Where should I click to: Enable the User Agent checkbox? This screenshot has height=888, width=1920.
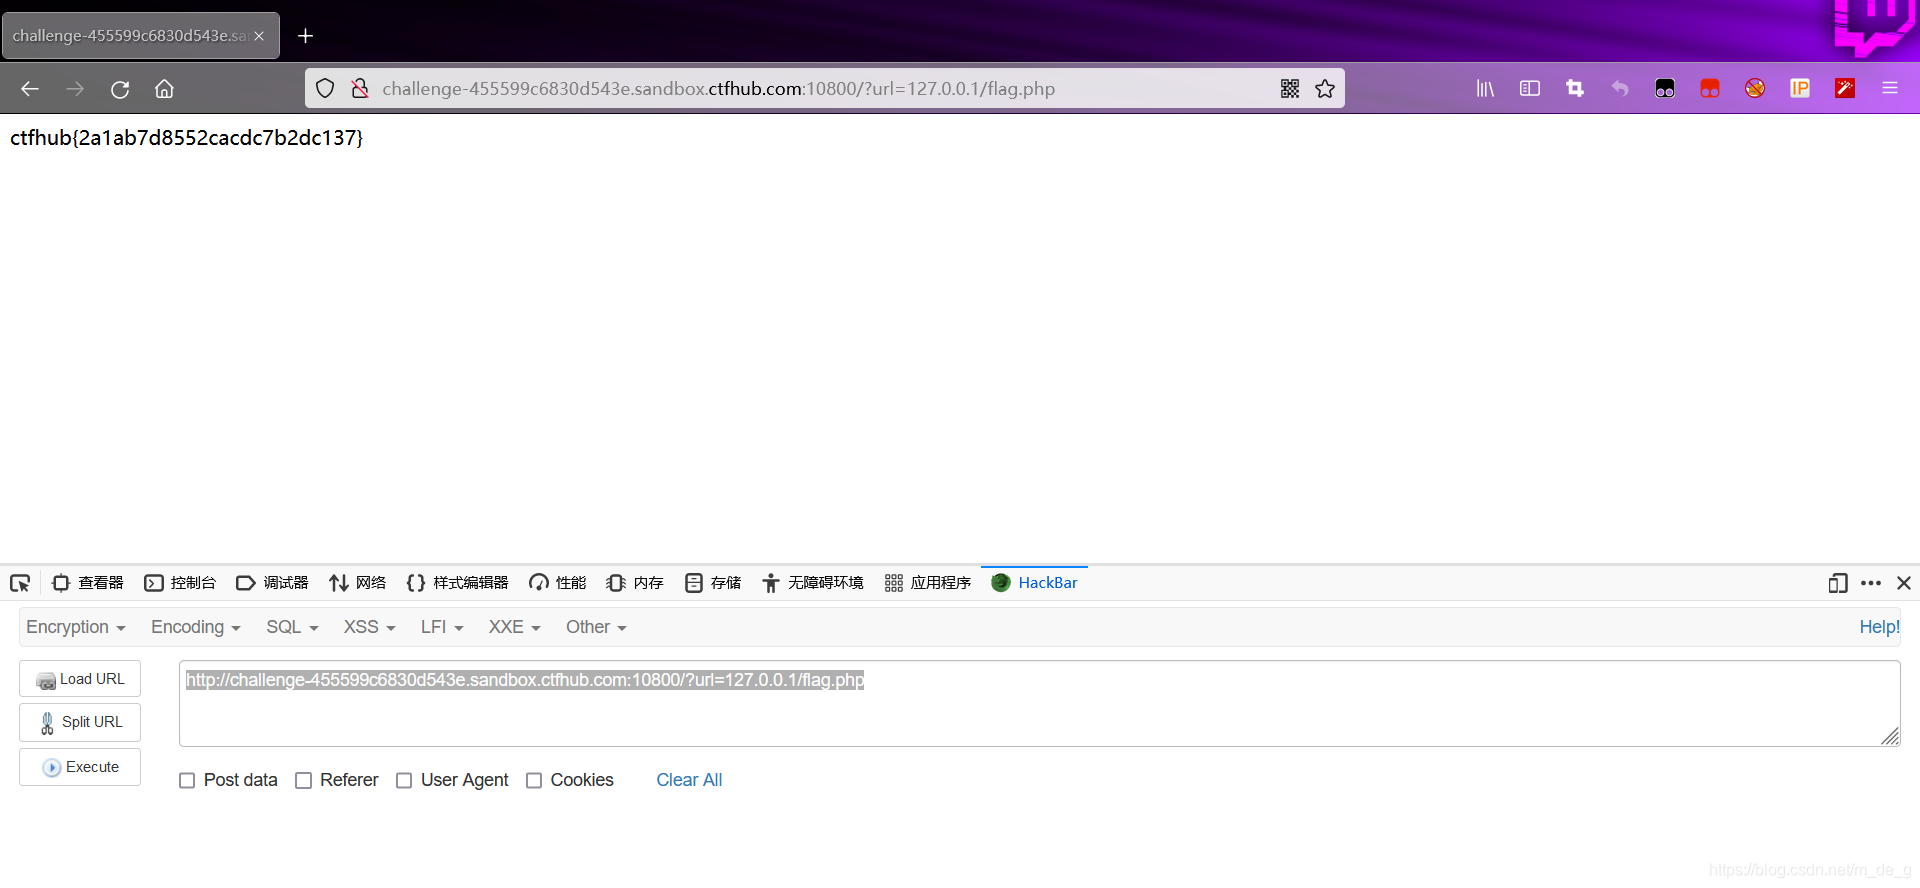click(x=404, y=780)
